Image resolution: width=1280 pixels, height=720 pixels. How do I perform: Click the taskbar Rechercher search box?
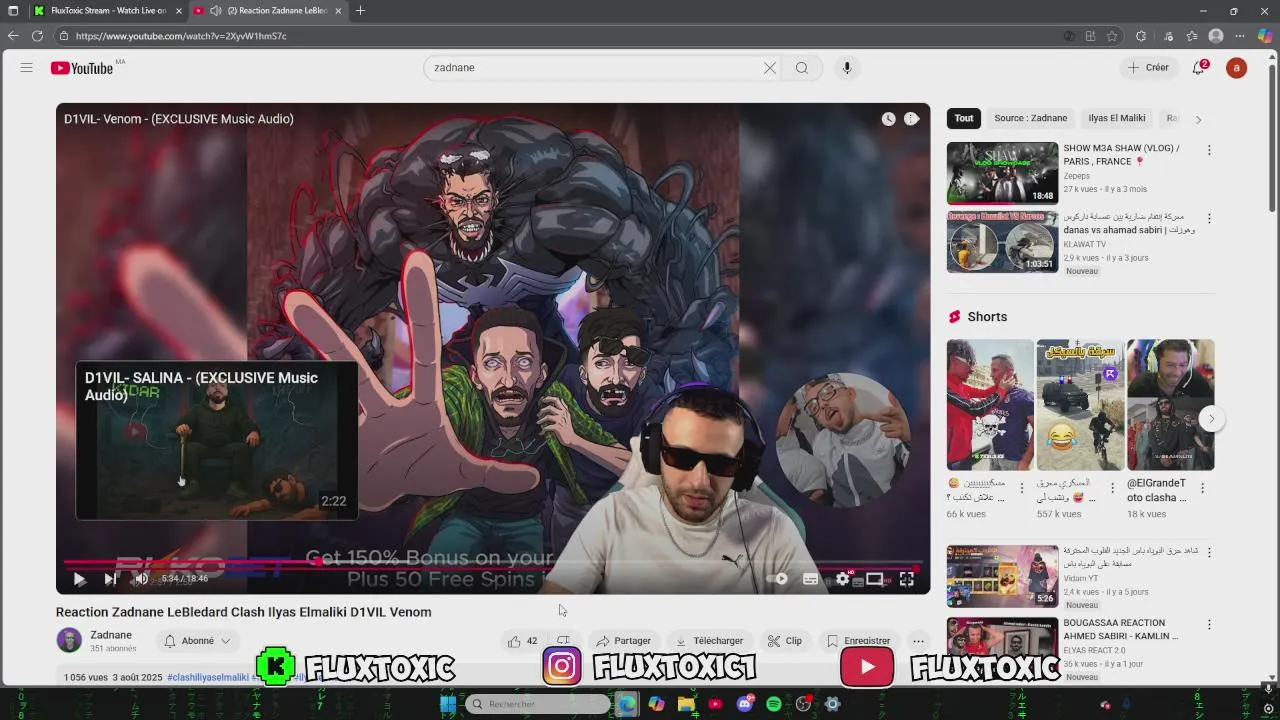(x=538, y=704)
